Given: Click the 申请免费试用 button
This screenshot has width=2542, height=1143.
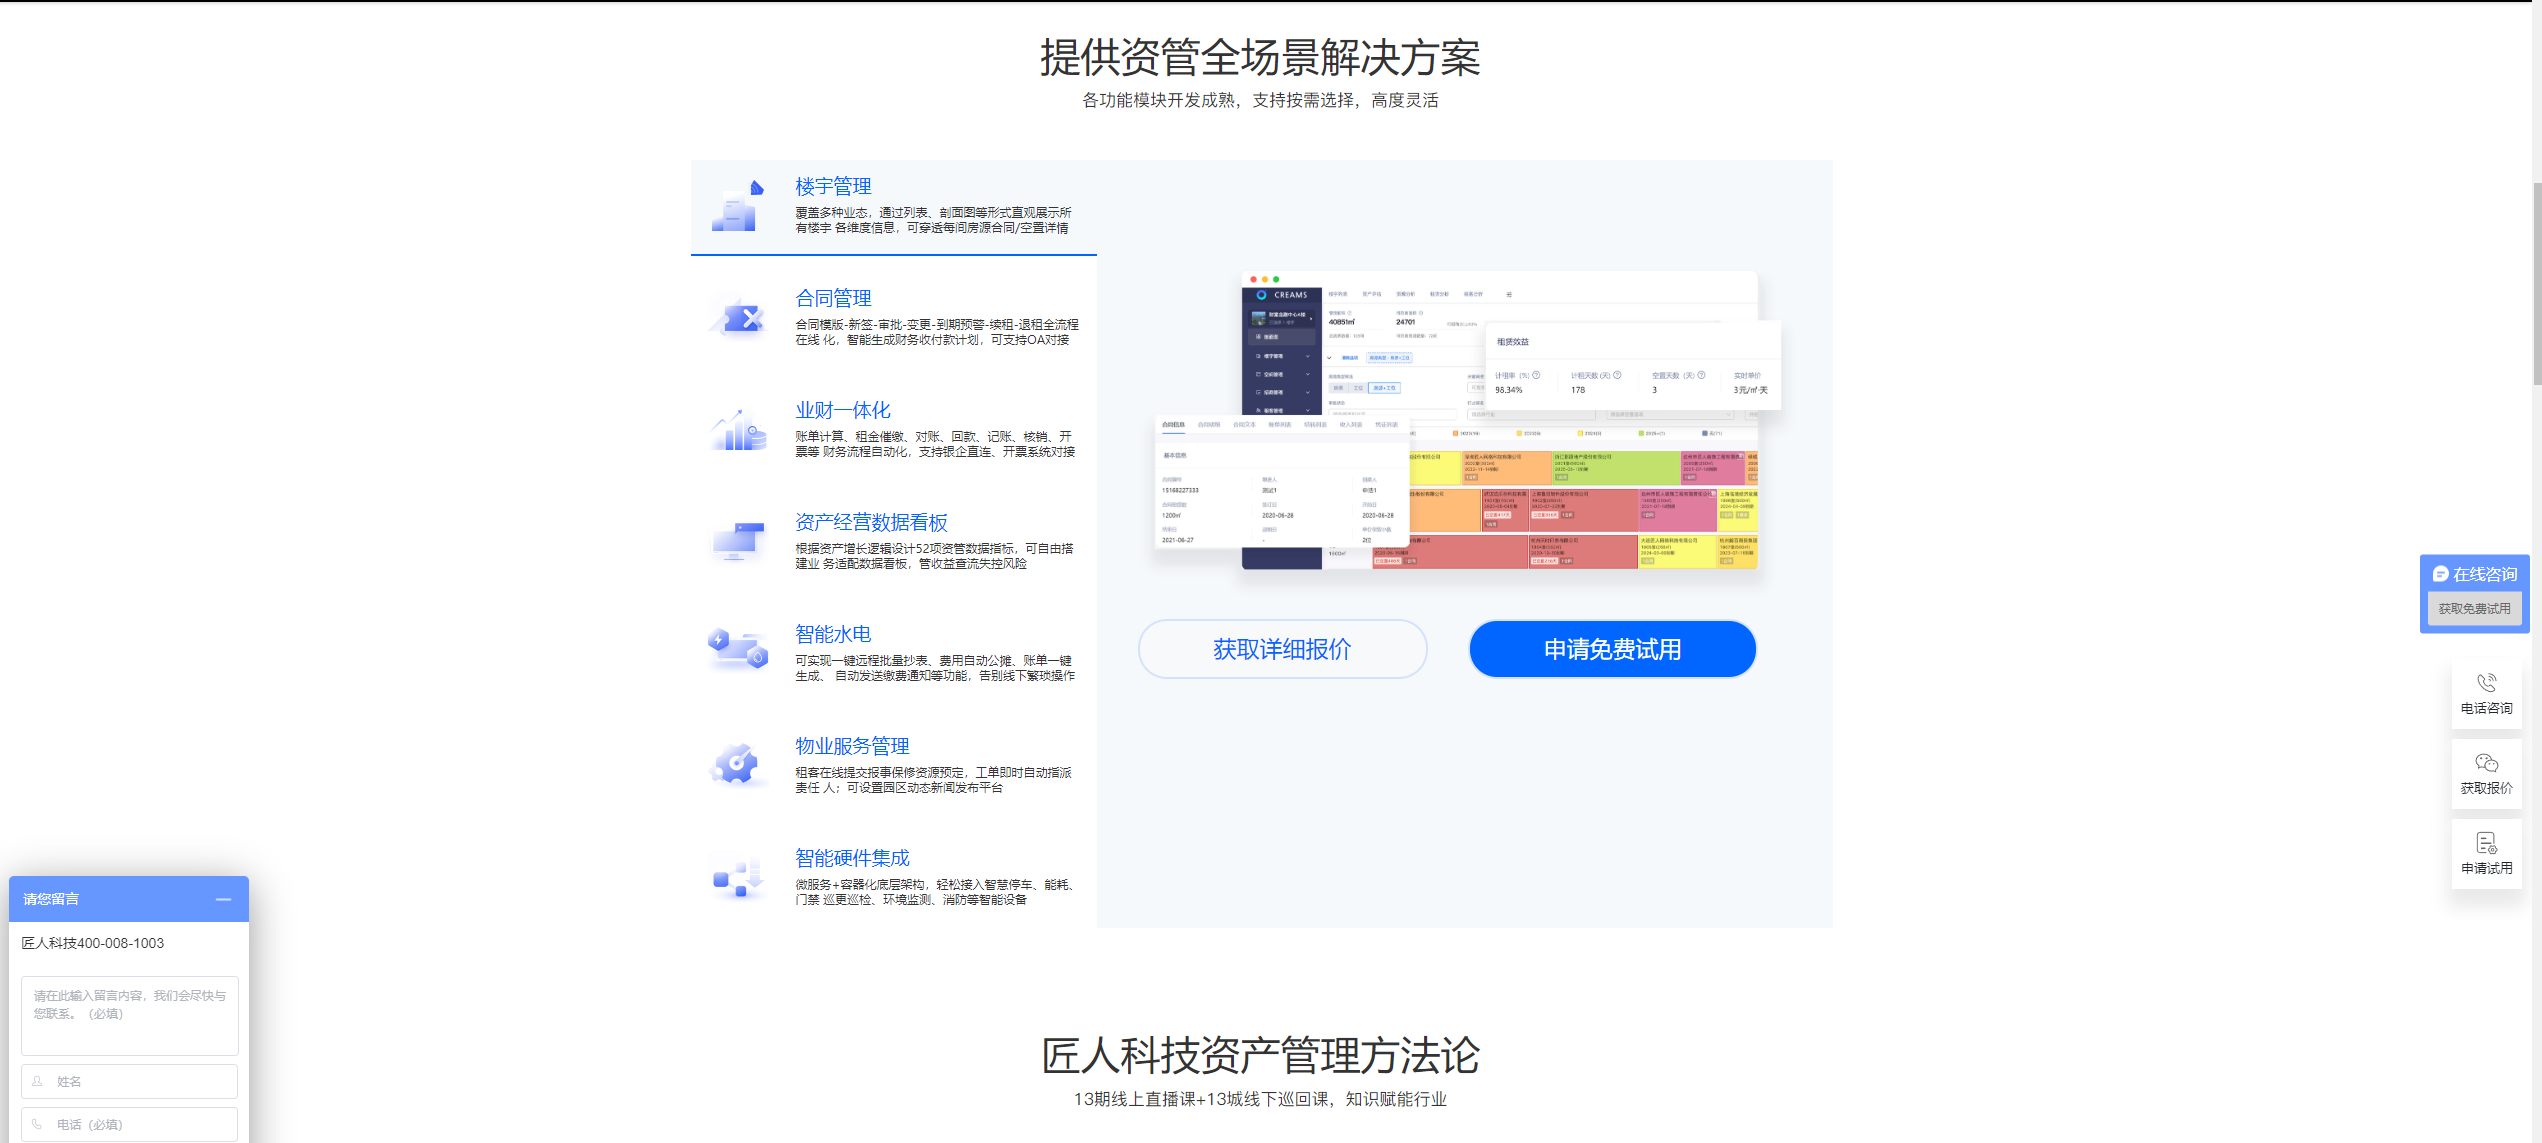Looking at the screenshot, I should coord(1612,649).
